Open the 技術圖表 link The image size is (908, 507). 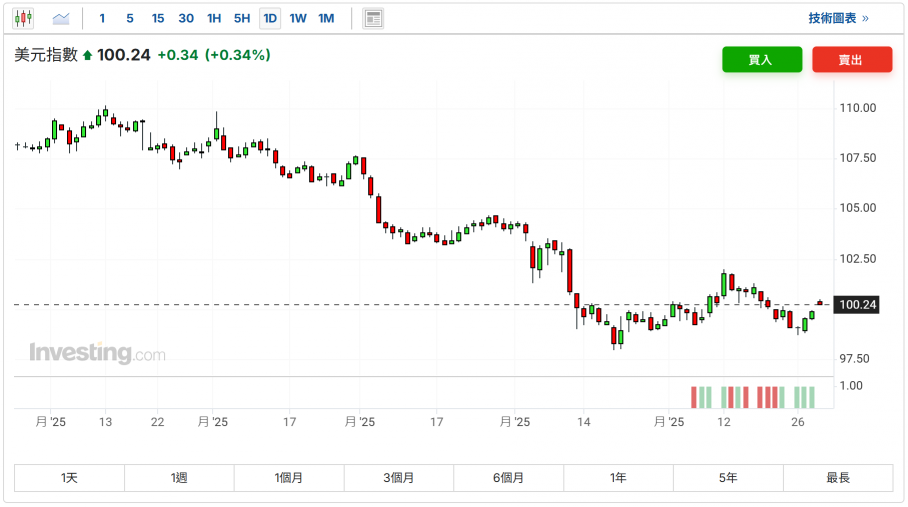click(x=838, y=18)
